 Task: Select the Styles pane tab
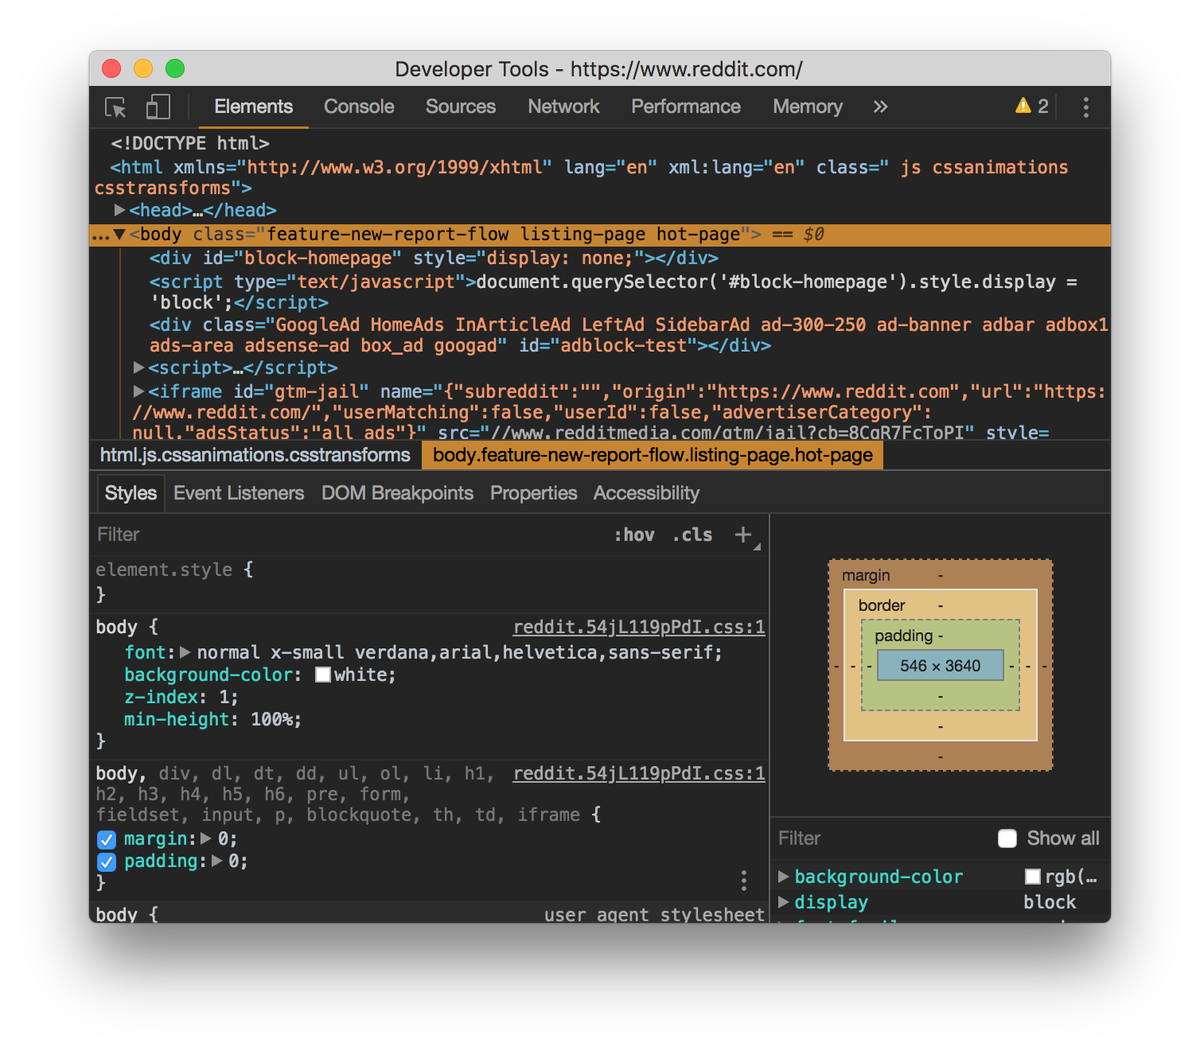point(131,493)
